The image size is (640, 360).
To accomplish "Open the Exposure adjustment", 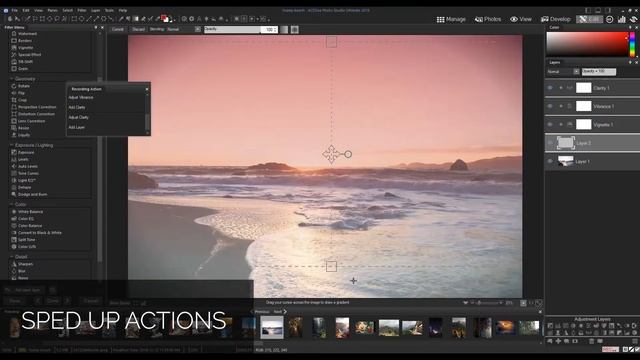I will (x=23, y=152).
